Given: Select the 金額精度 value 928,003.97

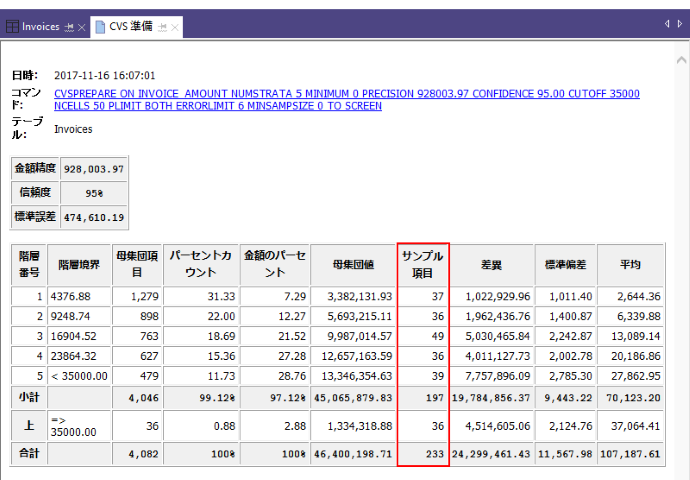Looking at the screenshot, I should point(93,169).
